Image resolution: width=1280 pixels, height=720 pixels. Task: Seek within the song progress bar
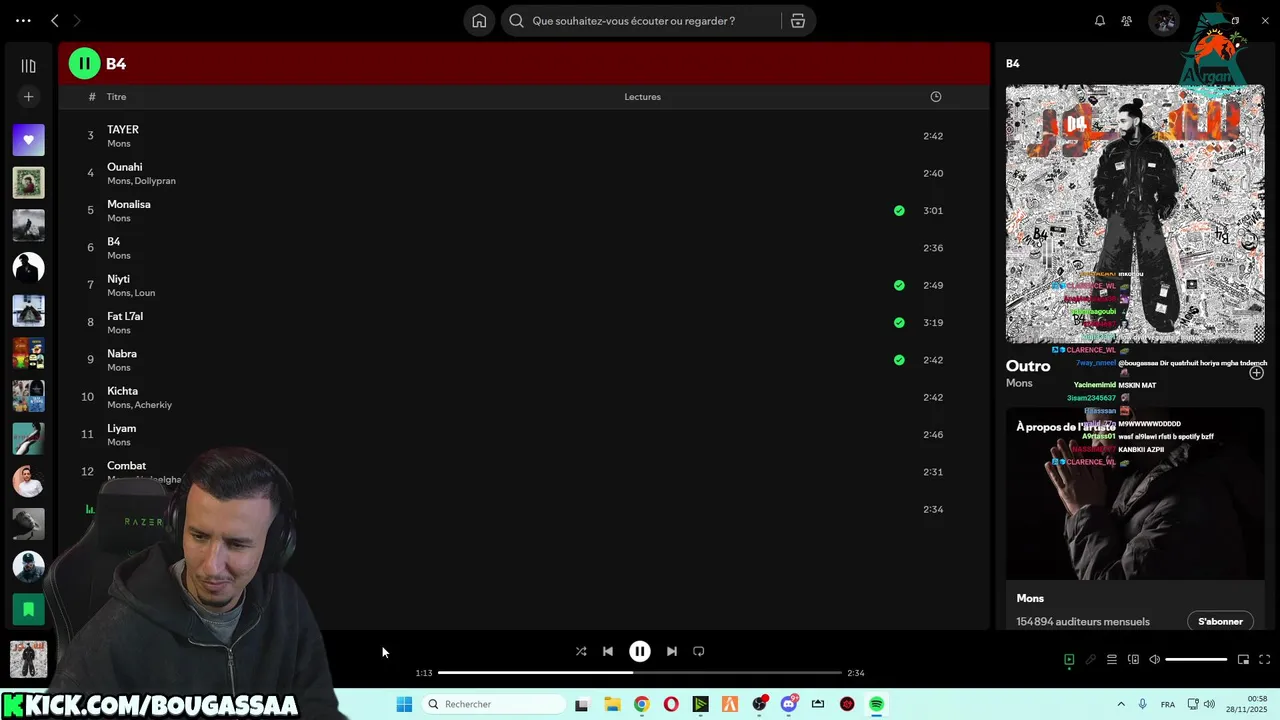(640, 673)
